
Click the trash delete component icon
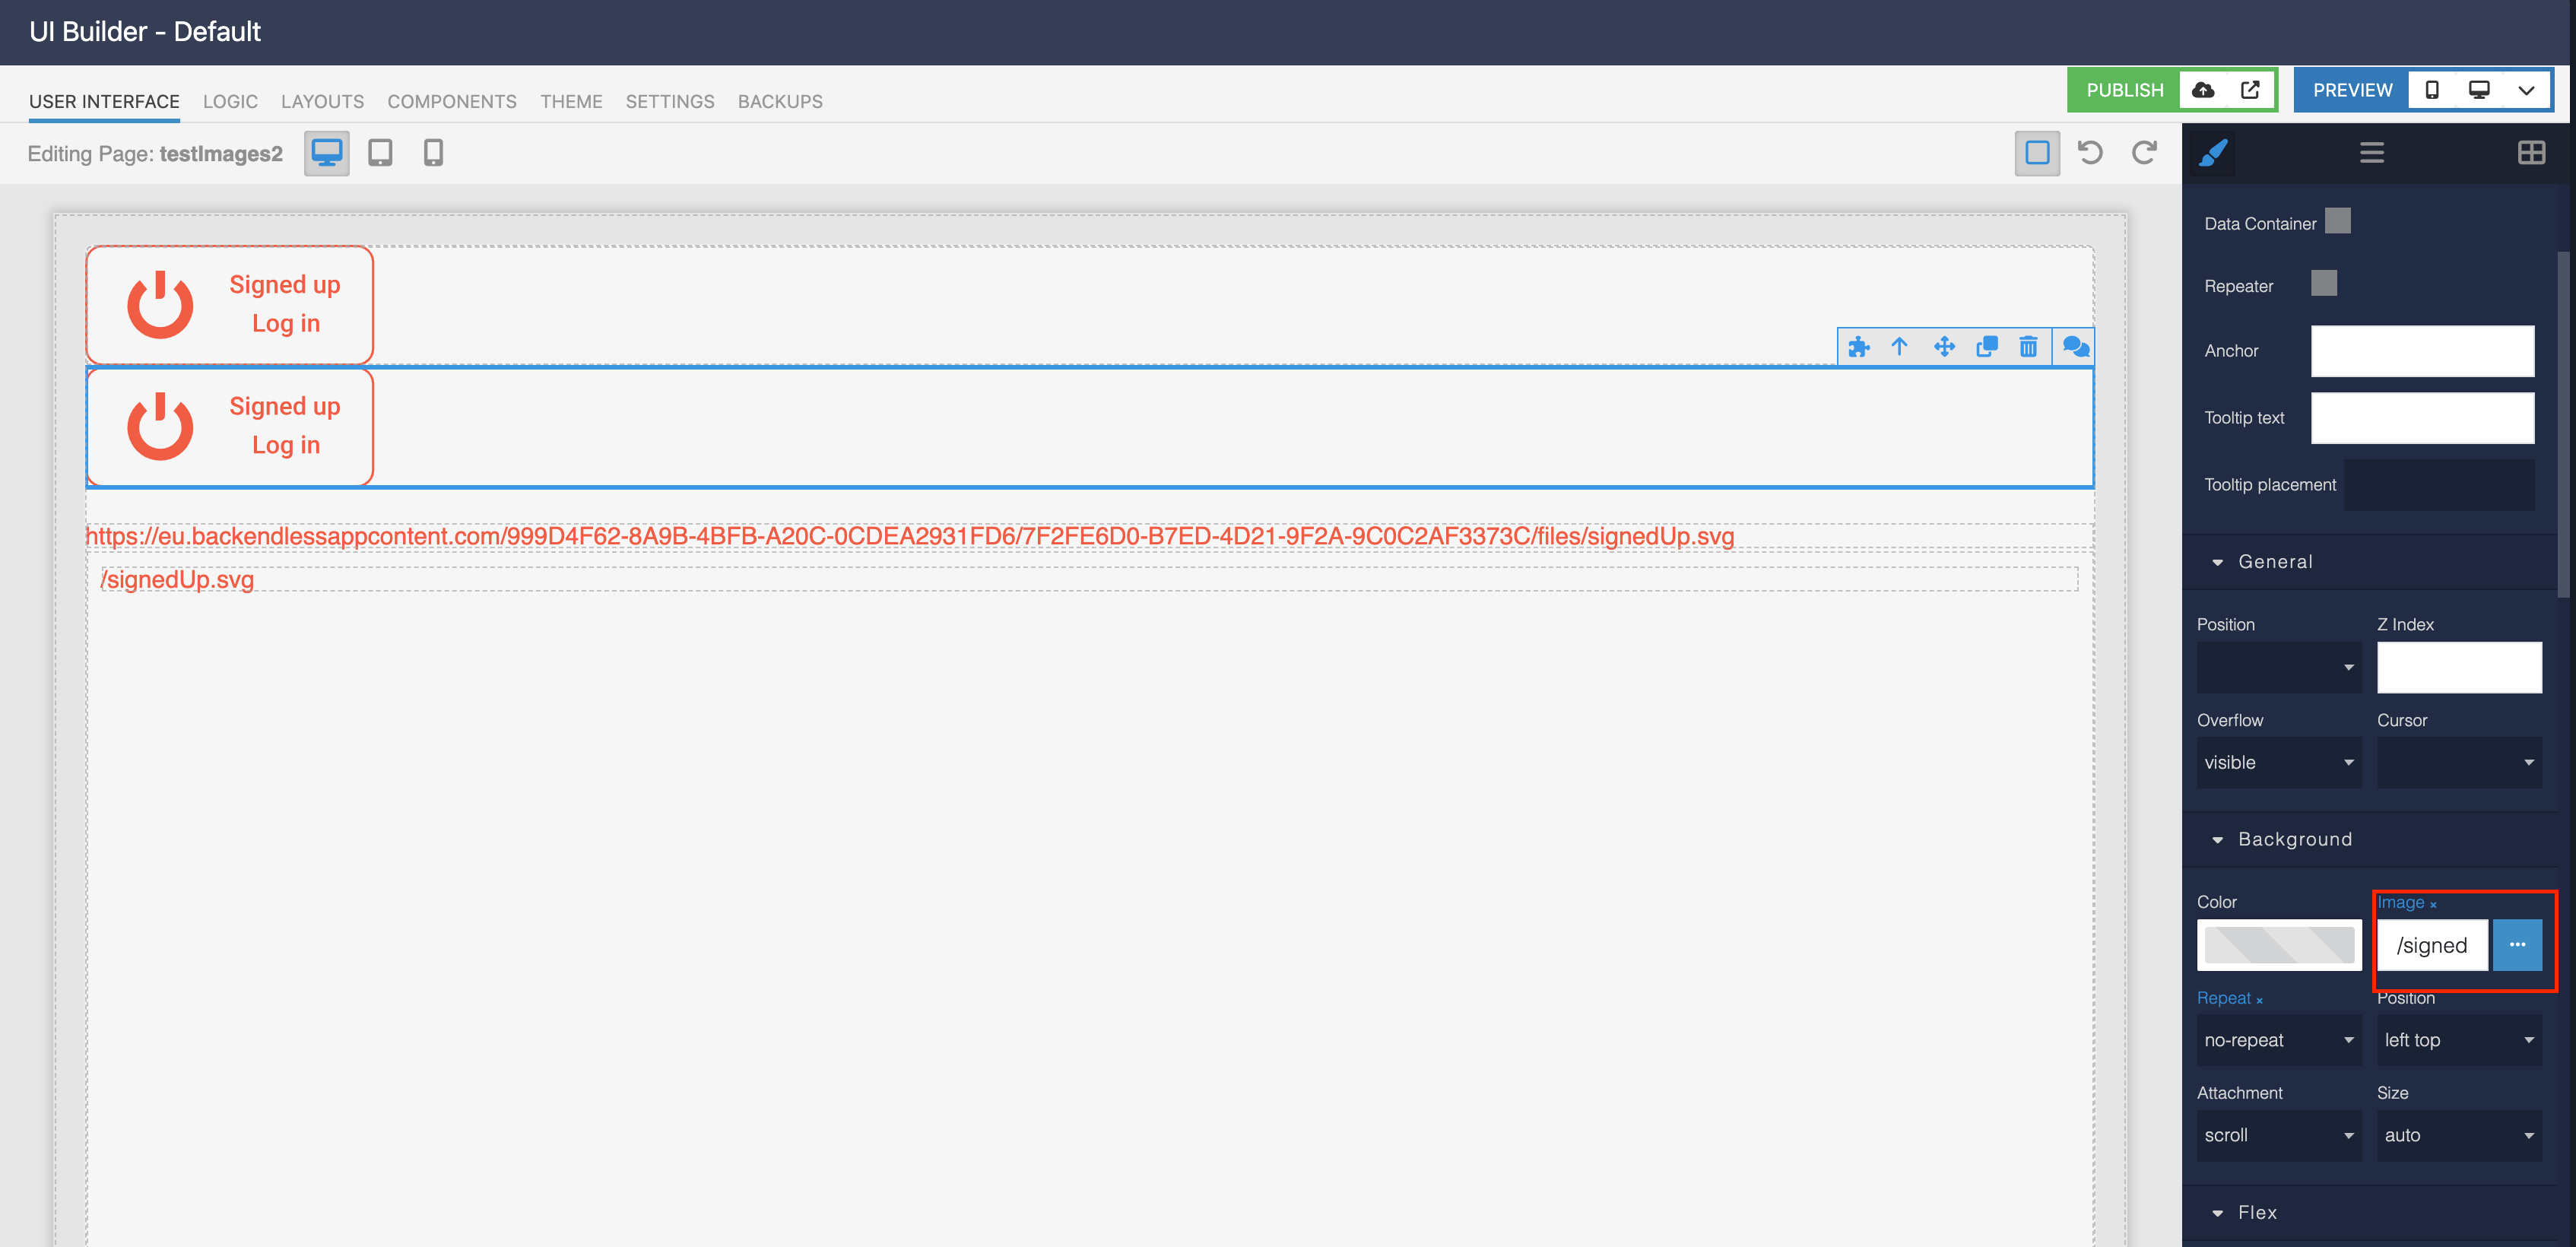2028,347
